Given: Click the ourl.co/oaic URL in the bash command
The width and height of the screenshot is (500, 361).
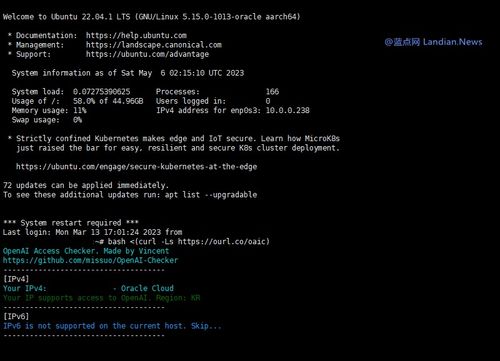Looking at the screenshot, I should pos(222,241).
